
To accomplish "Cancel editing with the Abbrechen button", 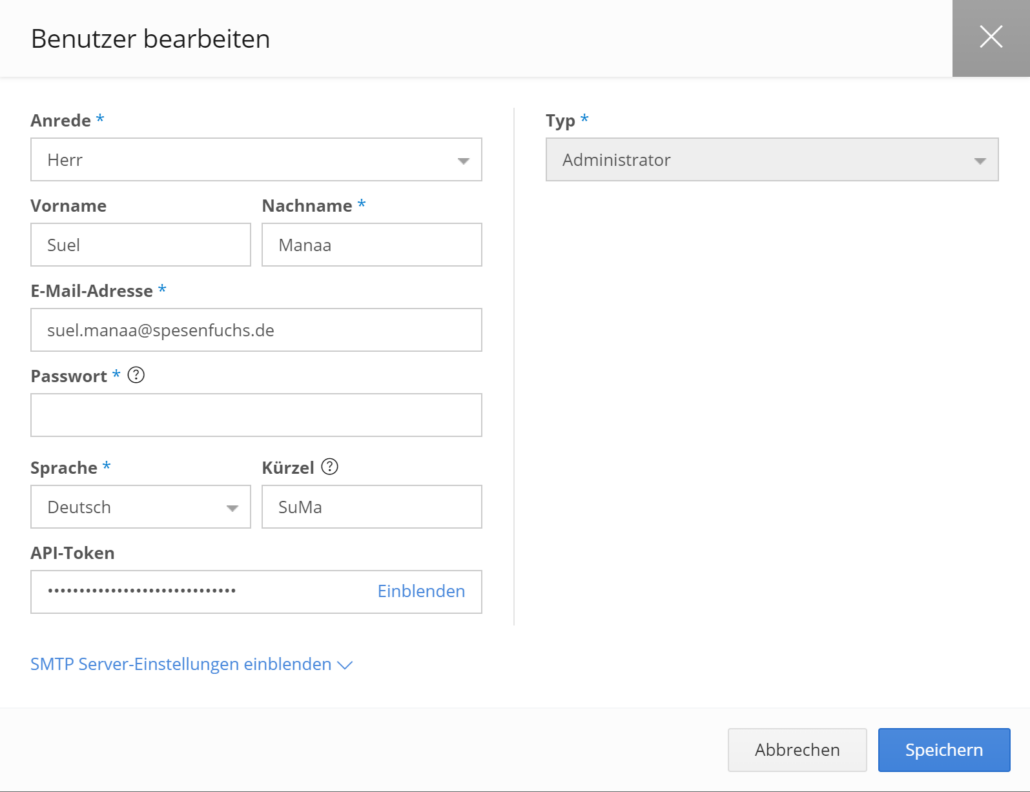I will (796, 749).
